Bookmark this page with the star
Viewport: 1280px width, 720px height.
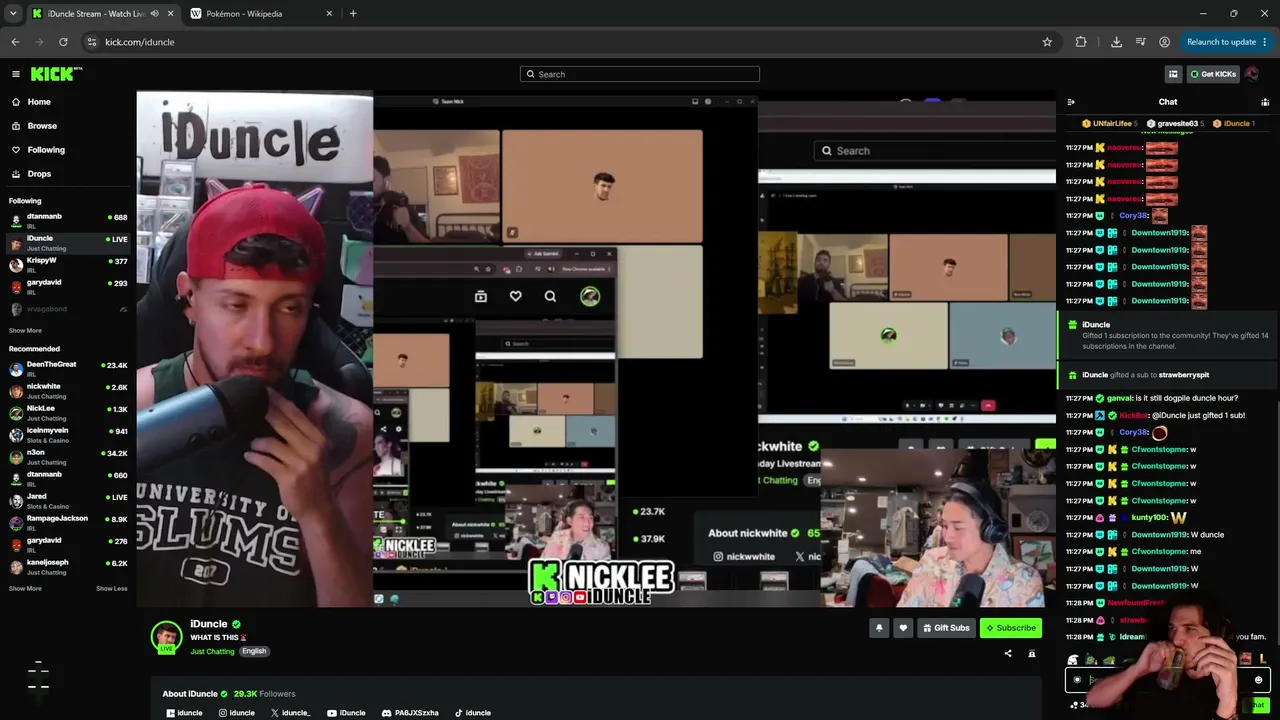tap(1047, 42)
